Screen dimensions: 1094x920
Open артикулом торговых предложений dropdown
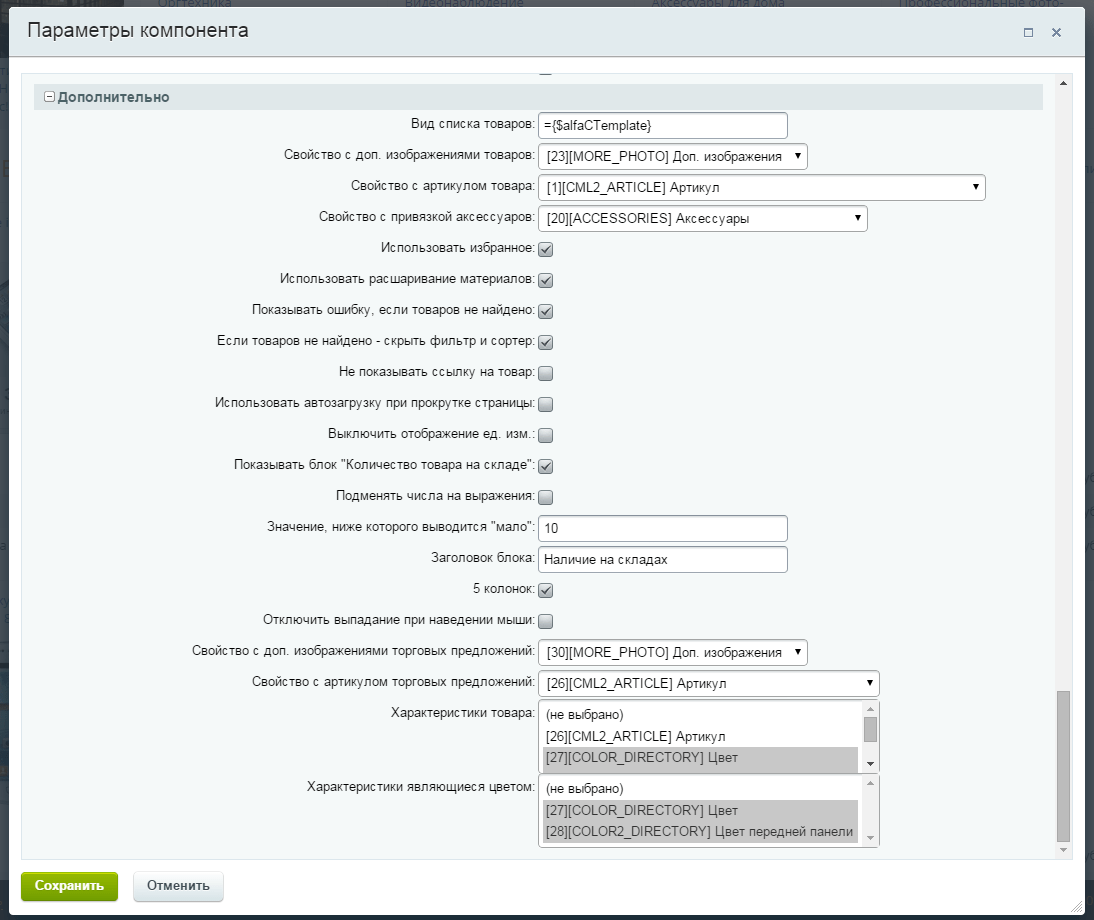point(709,684)
